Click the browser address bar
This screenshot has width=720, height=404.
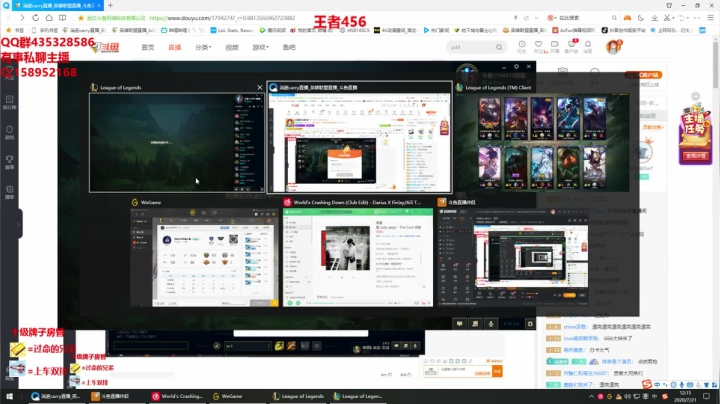click(294, 18)
